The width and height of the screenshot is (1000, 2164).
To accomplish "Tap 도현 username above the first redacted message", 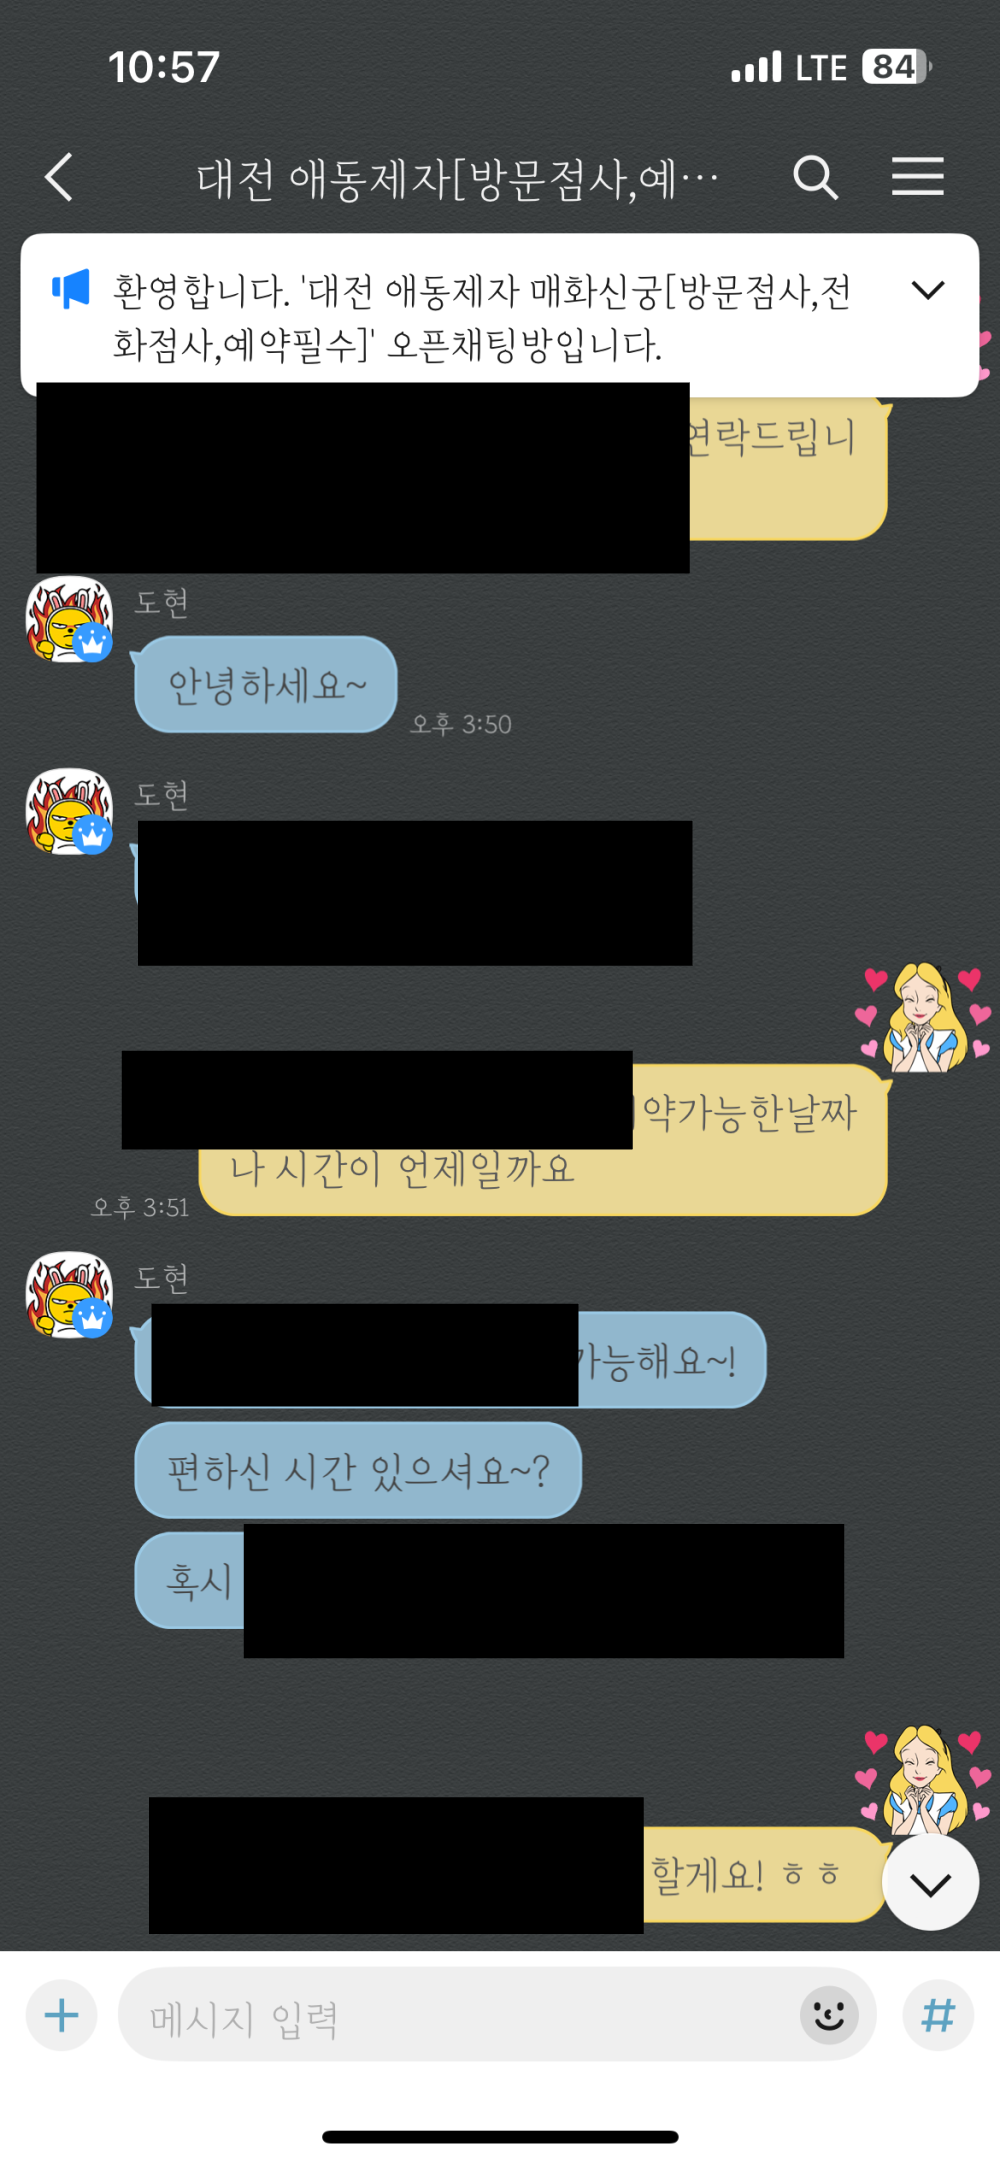I will click(x=162, y=796).
